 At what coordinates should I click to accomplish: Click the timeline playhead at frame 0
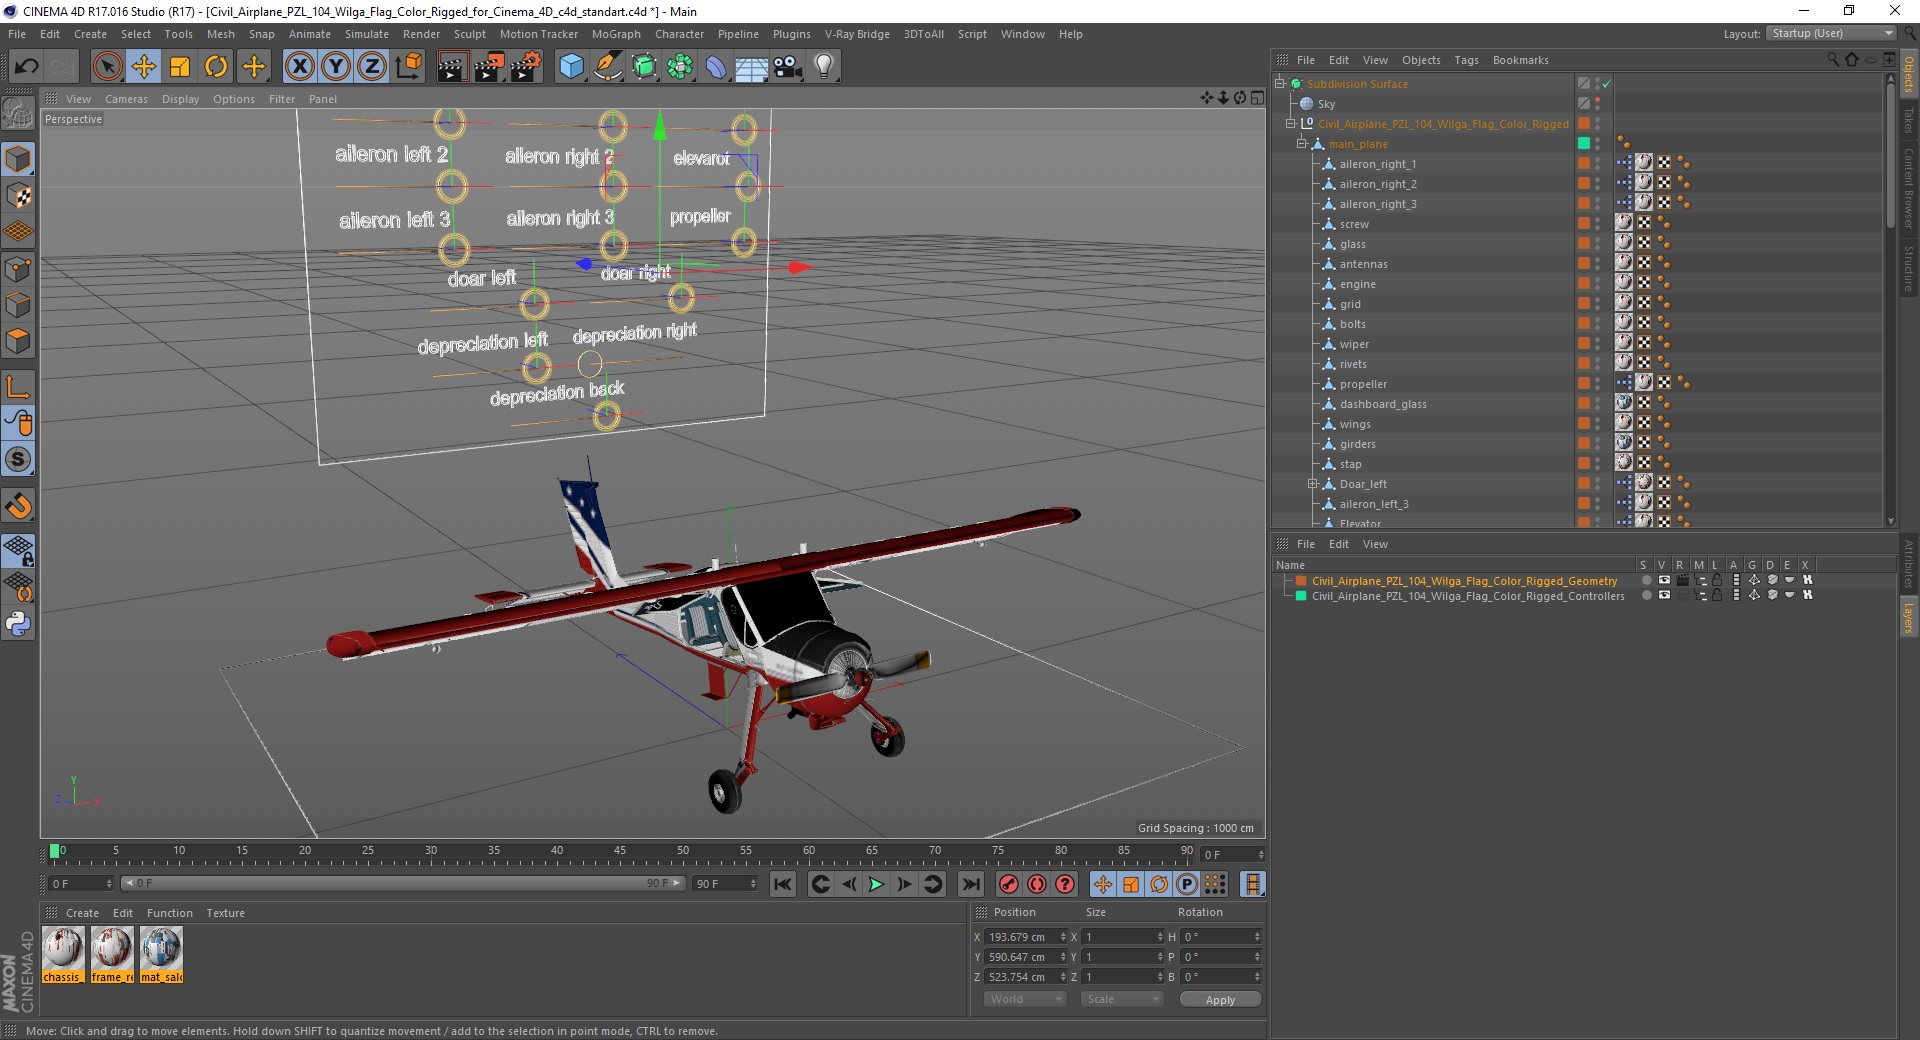[55, 852]
